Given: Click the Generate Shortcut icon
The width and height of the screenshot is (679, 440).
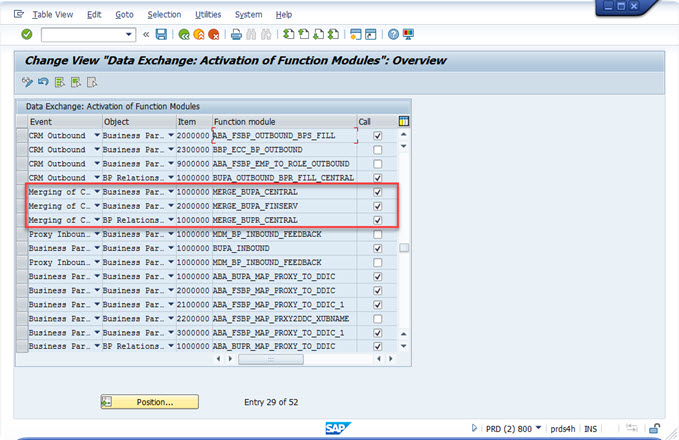Looking at the screenshot, I should coord(371,34).
